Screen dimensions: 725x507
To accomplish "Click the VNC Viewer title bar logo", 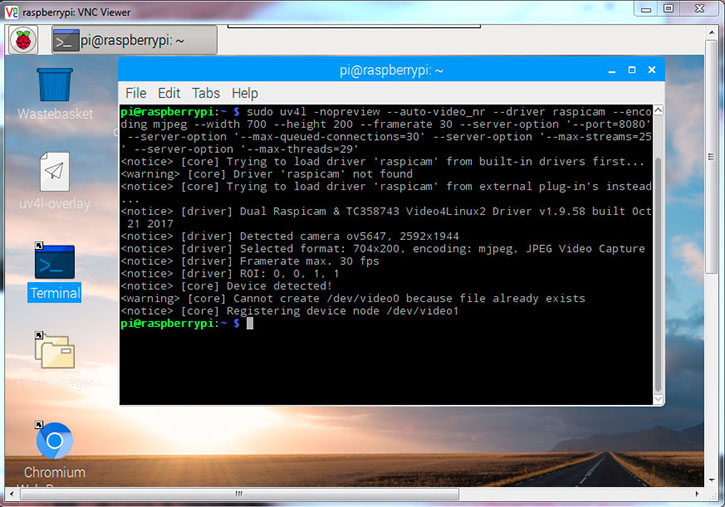I will tap(11, 9).
